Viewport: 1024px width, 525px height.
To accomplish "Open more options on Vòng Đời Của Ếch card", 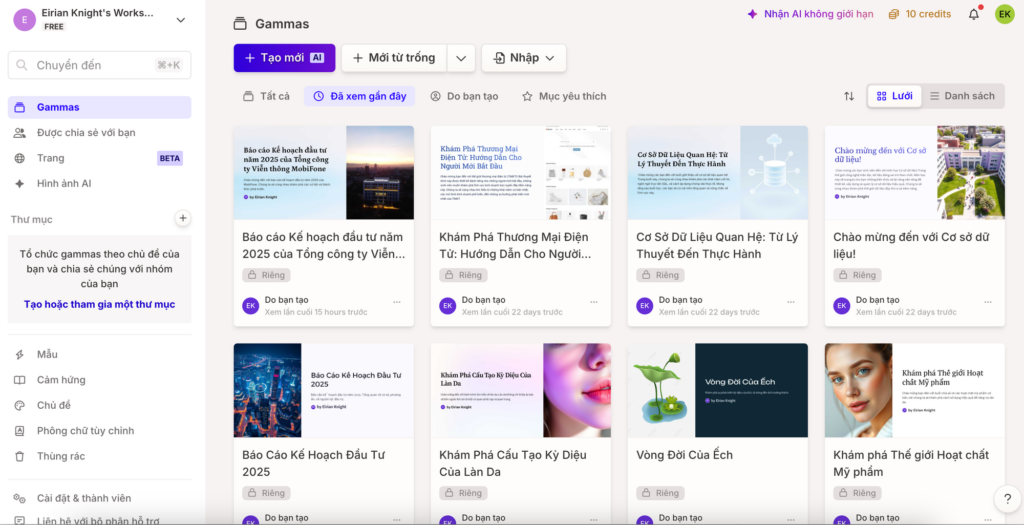I will click(791, 518).
